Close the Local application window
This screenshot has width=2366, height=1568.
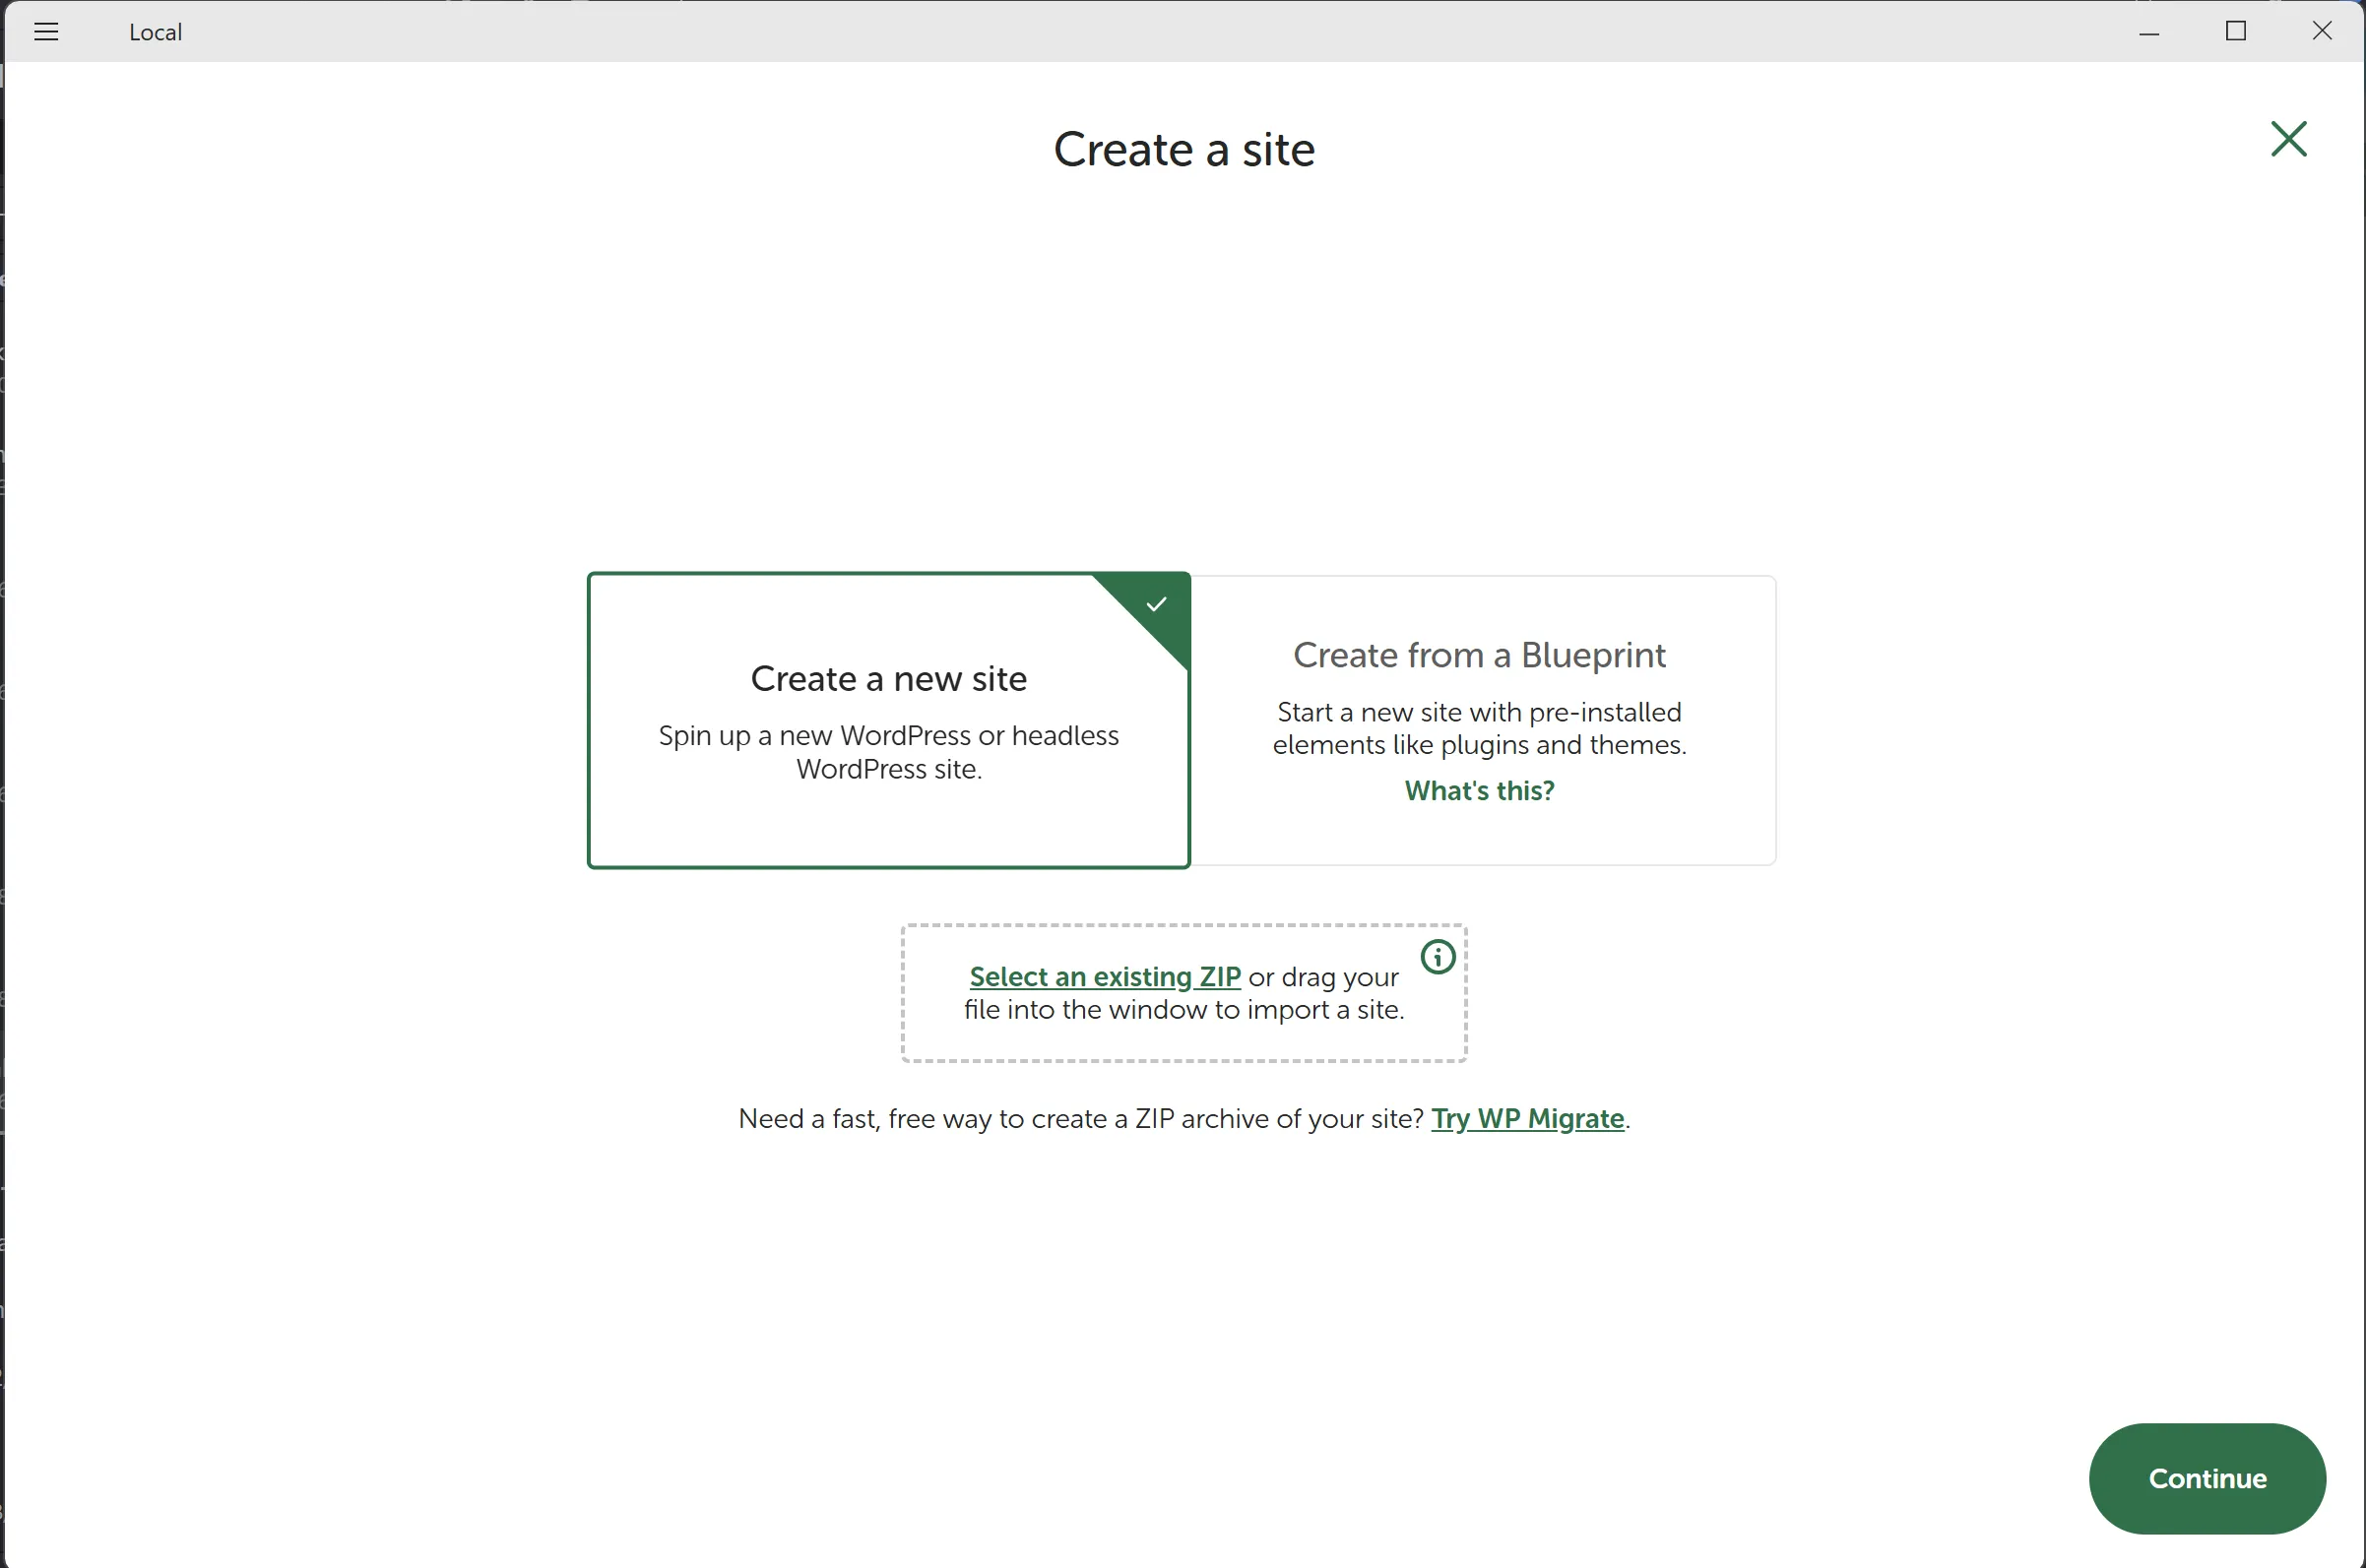coord(2322,32)
